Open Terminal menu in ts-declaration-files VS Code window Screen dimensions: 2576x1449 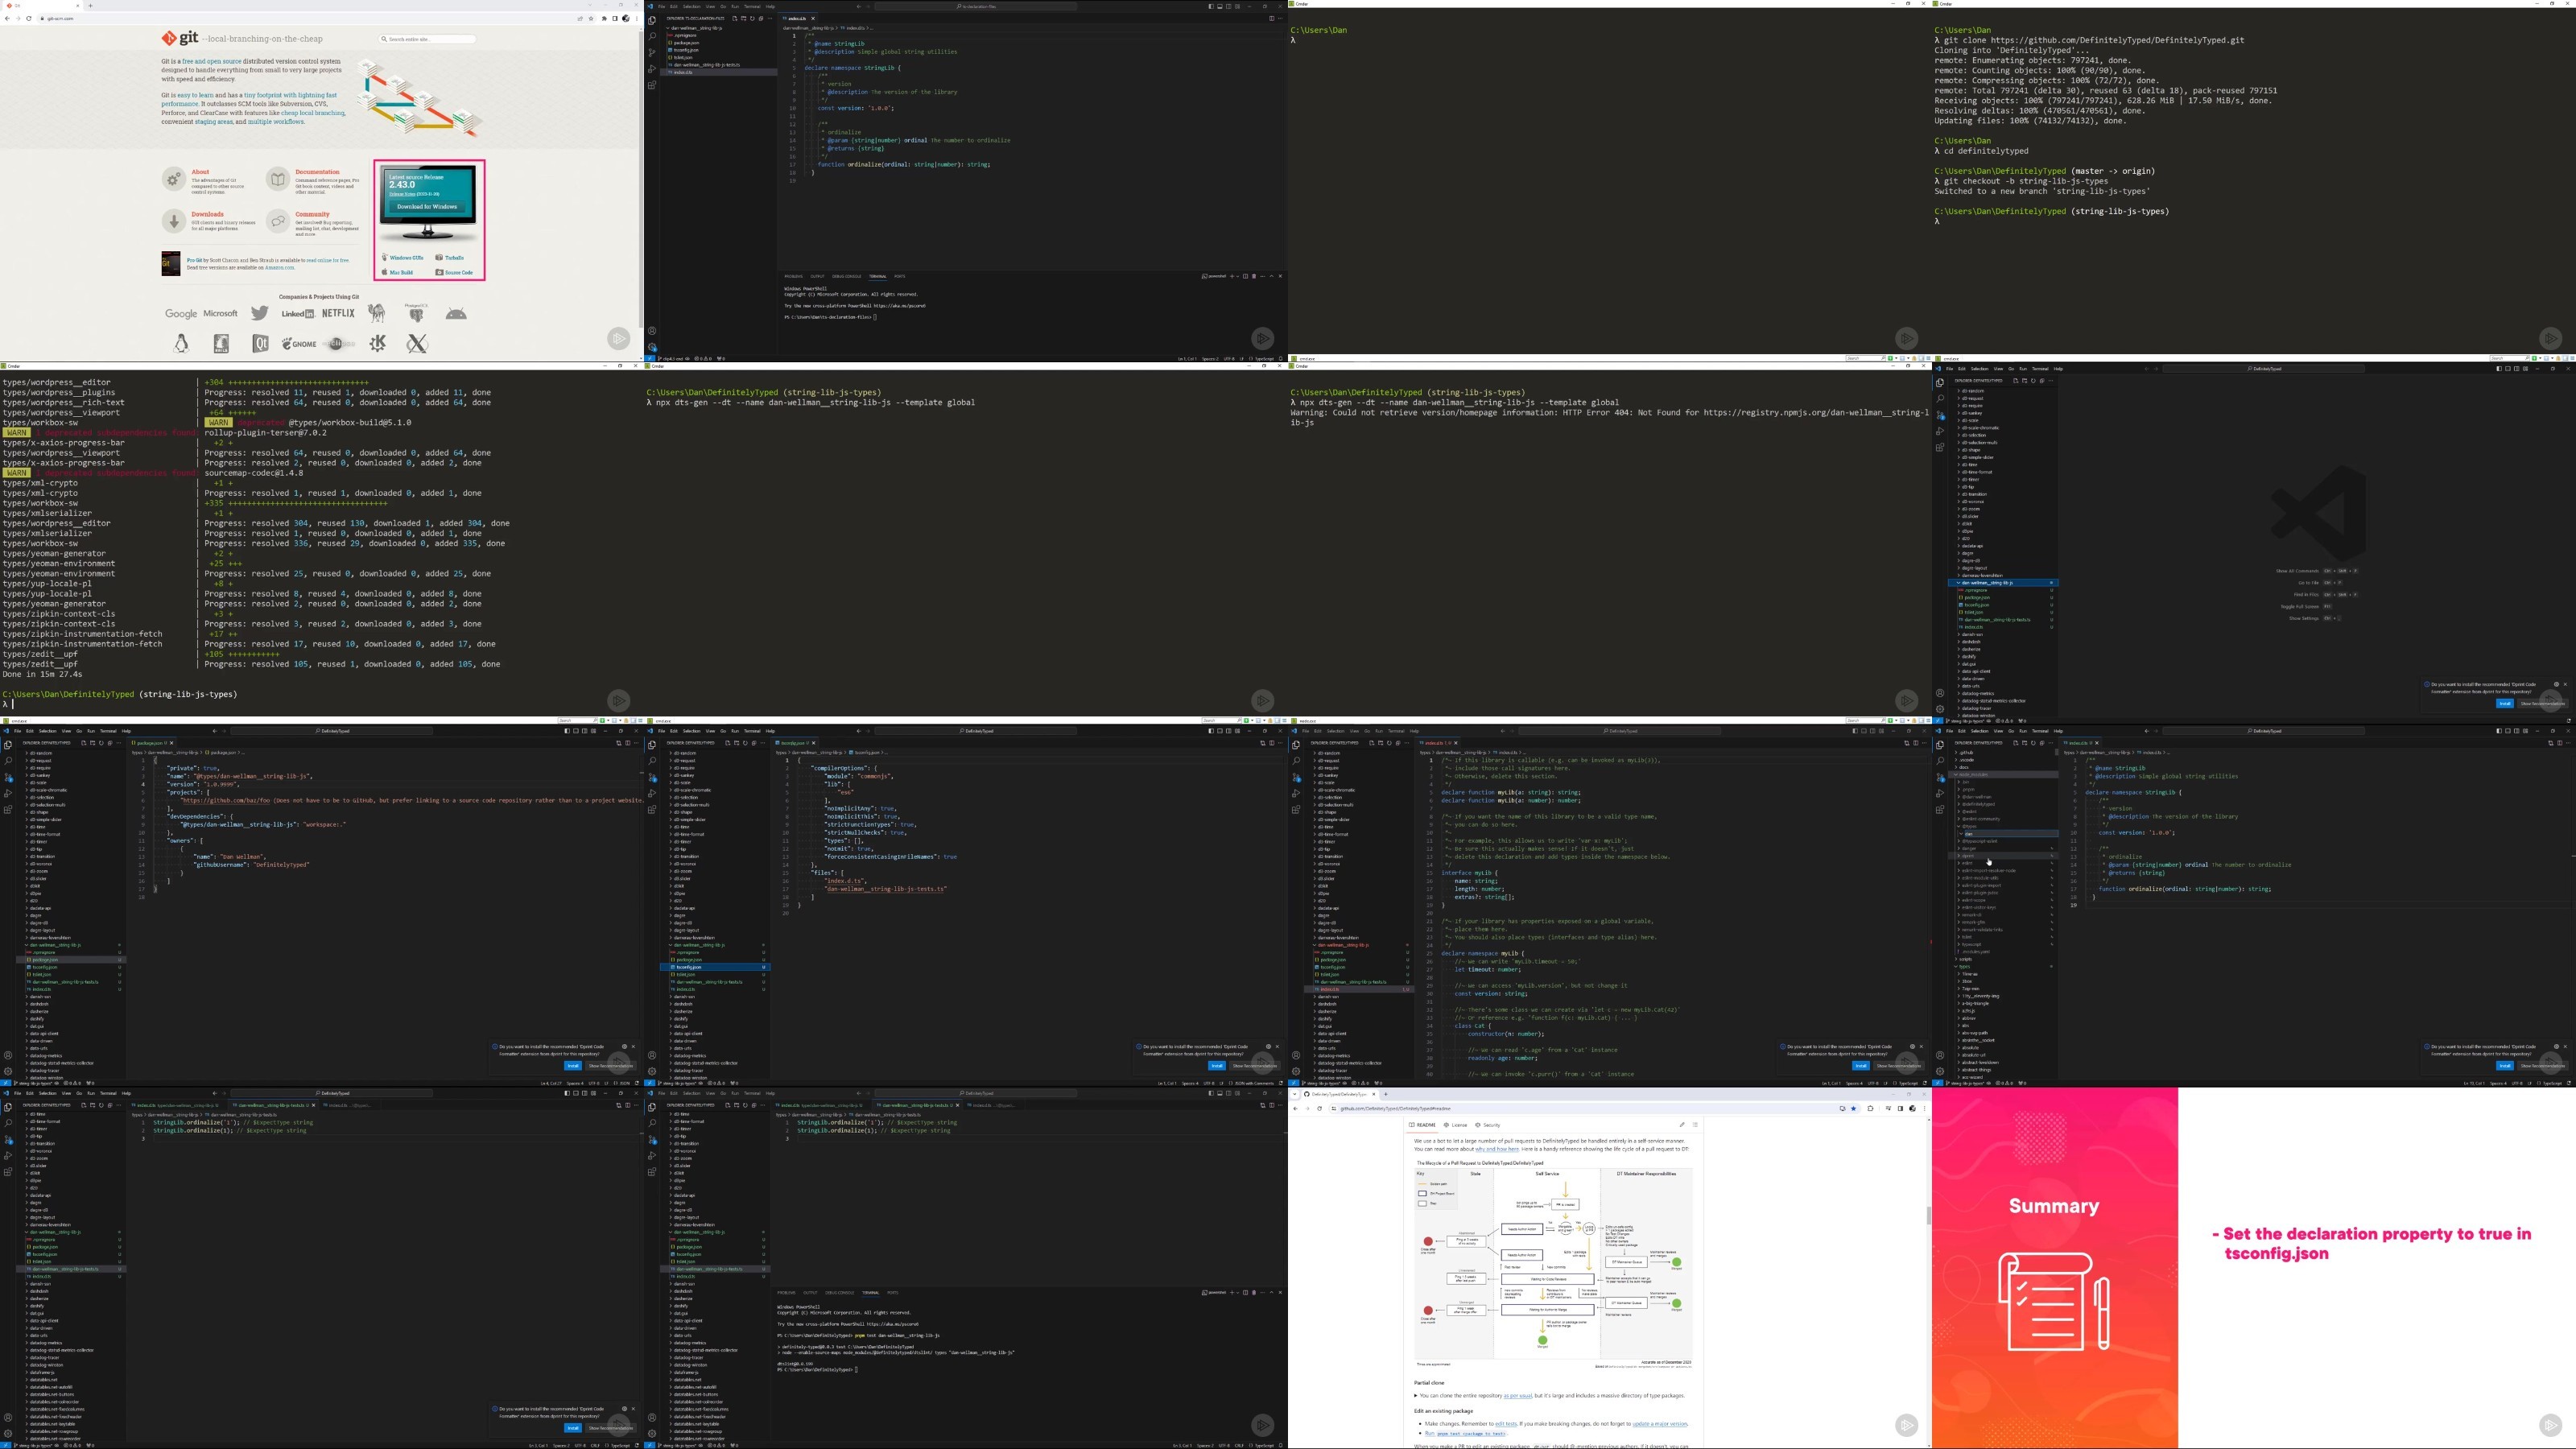pos(753,6)
